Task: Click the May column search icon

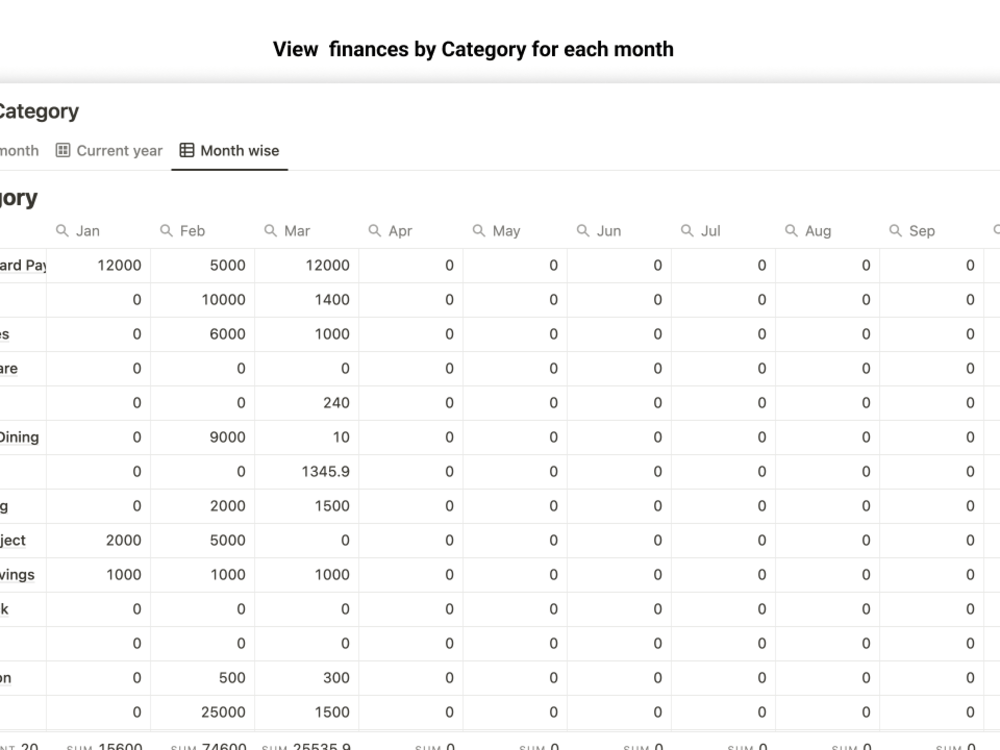Action: tap(478, 230)
